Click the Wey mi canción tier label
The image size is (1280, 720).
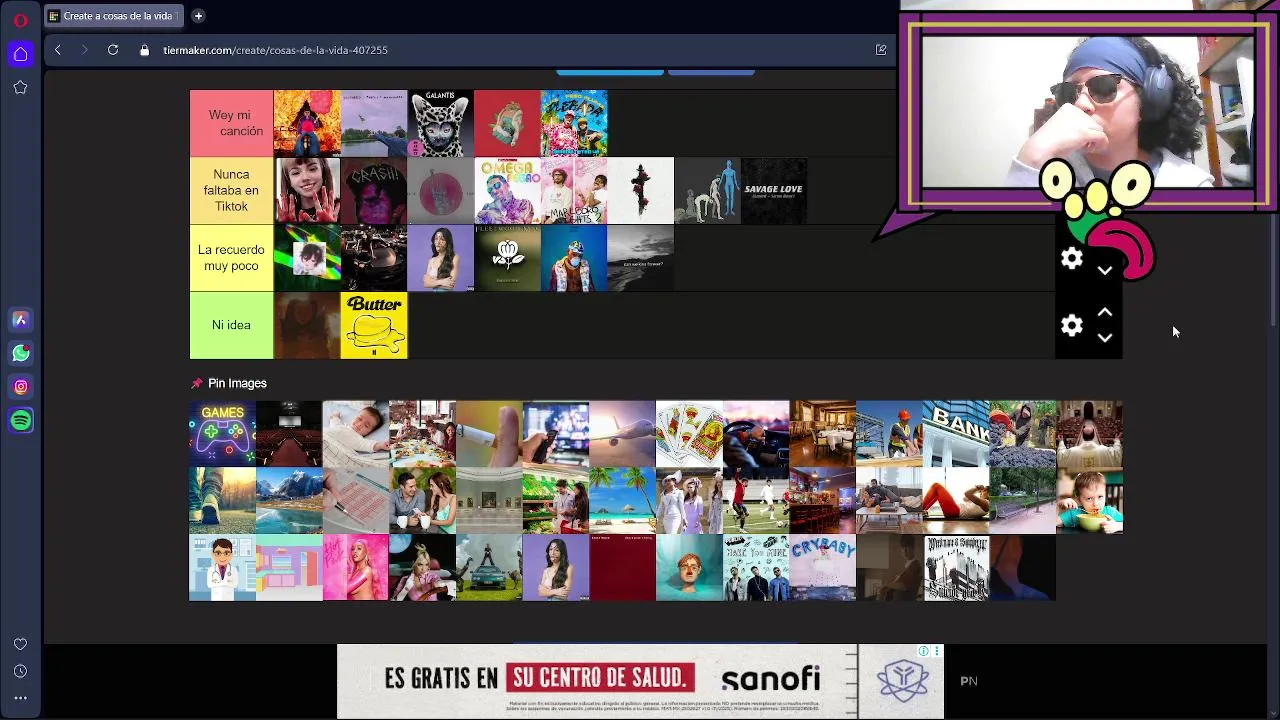(x=231, y=123)
